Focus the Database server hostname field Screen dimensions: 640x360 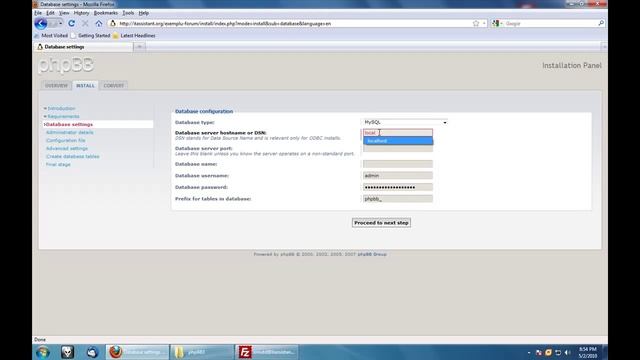click(x=398, y=133)
